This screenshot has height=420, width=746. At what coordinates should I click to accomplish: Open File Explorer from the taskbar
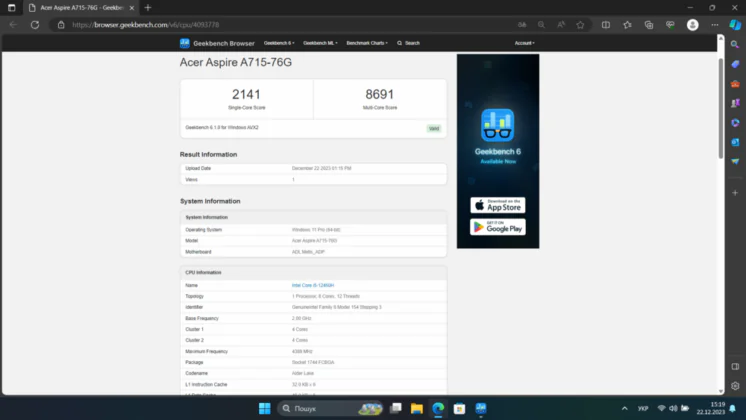tap(417, 408)
